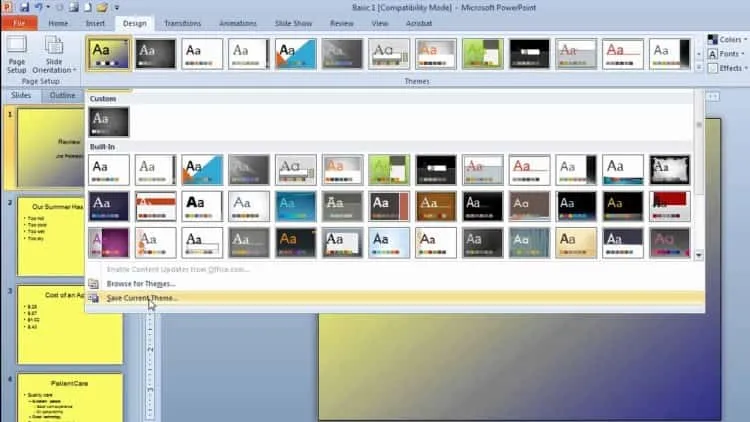
Task: Click the themes gallery scroll-down arrow
Action: (699, 255)
